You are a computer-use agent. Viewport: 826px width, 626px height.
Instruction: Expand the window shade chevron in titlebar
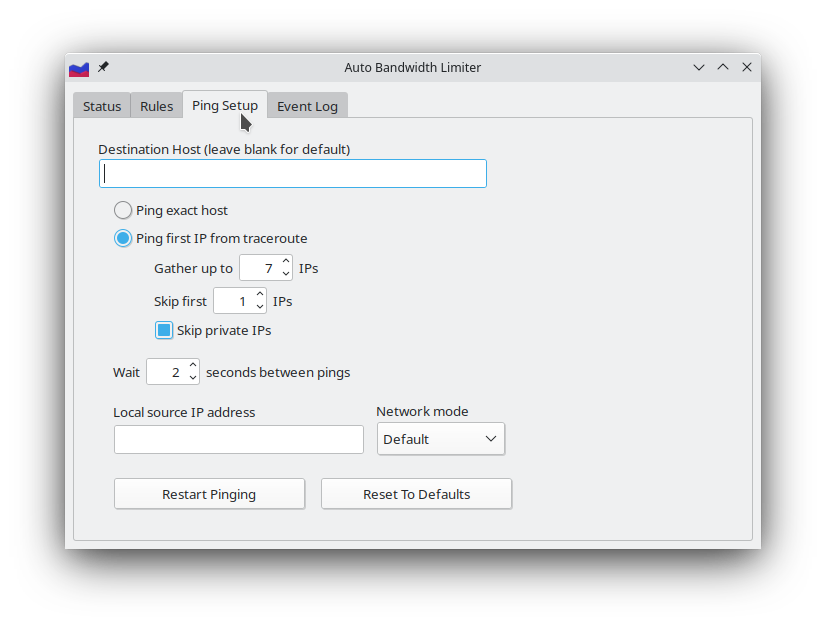tap(698, 67)
